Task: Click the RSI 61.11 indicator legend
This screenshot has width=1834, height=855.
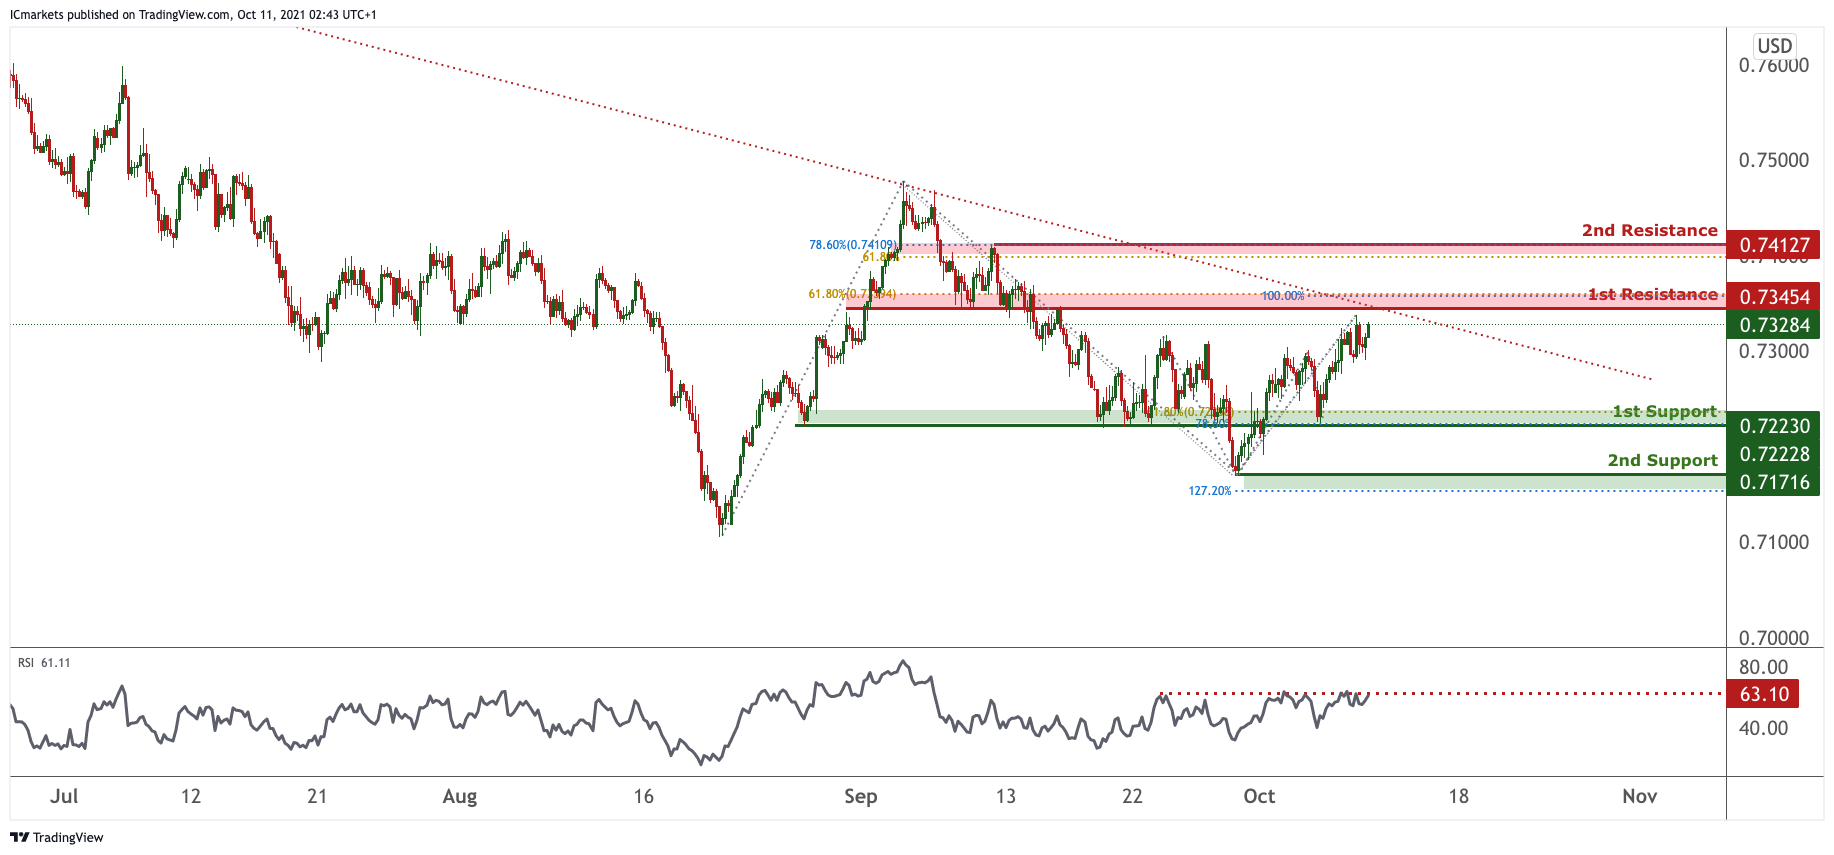Action: point(44,663)
